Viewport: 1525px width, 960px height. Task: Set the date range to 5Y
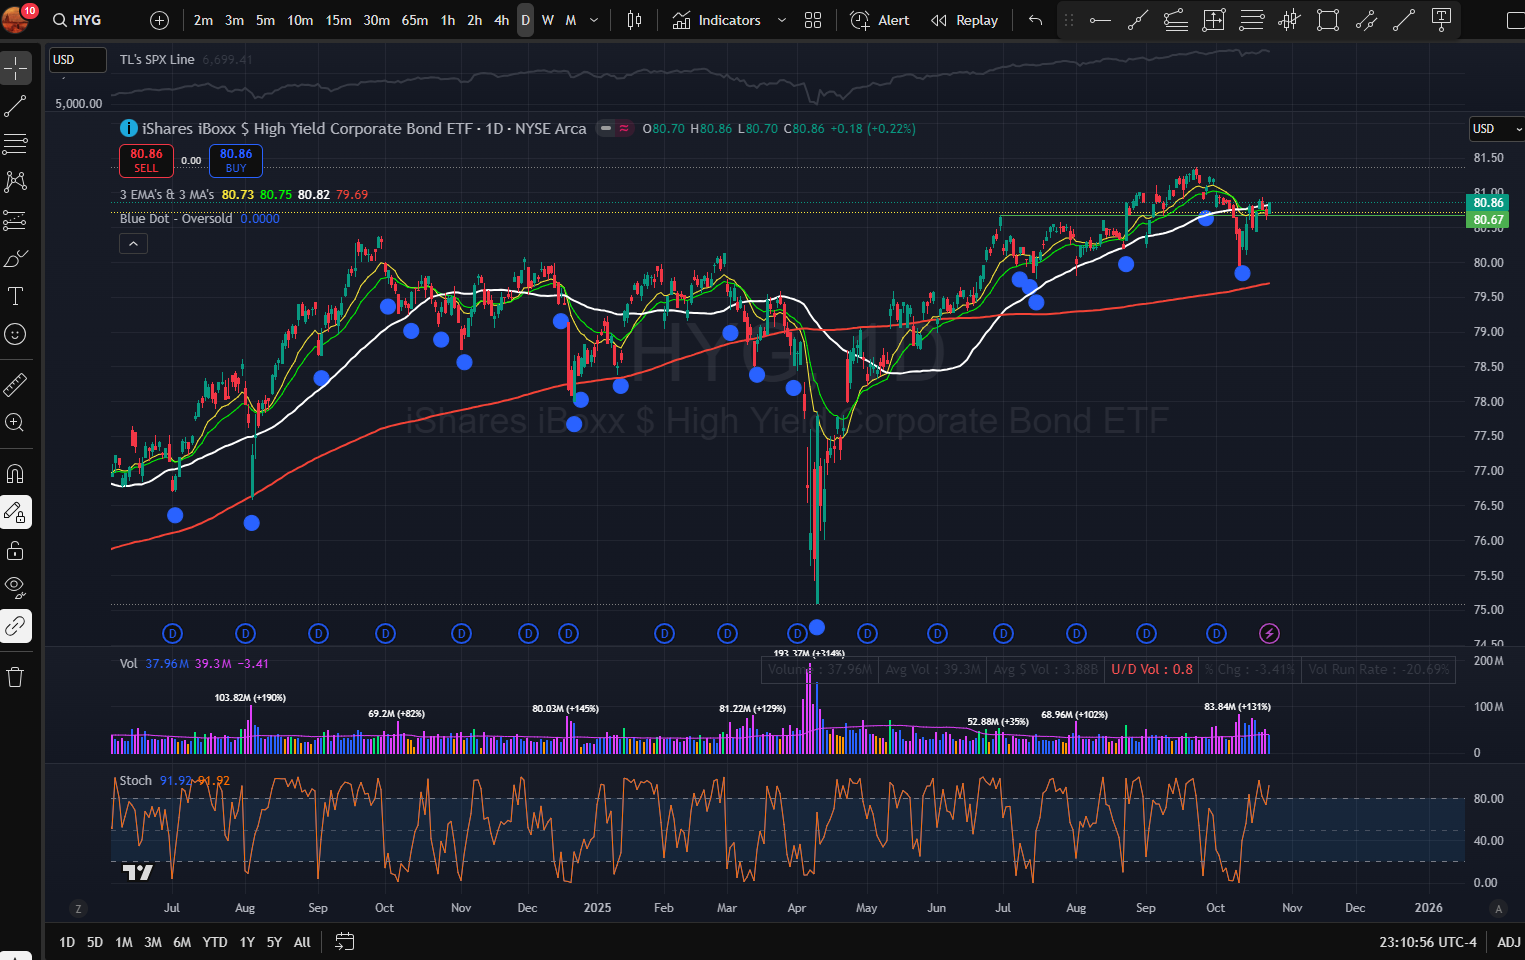tap(274, 942)
